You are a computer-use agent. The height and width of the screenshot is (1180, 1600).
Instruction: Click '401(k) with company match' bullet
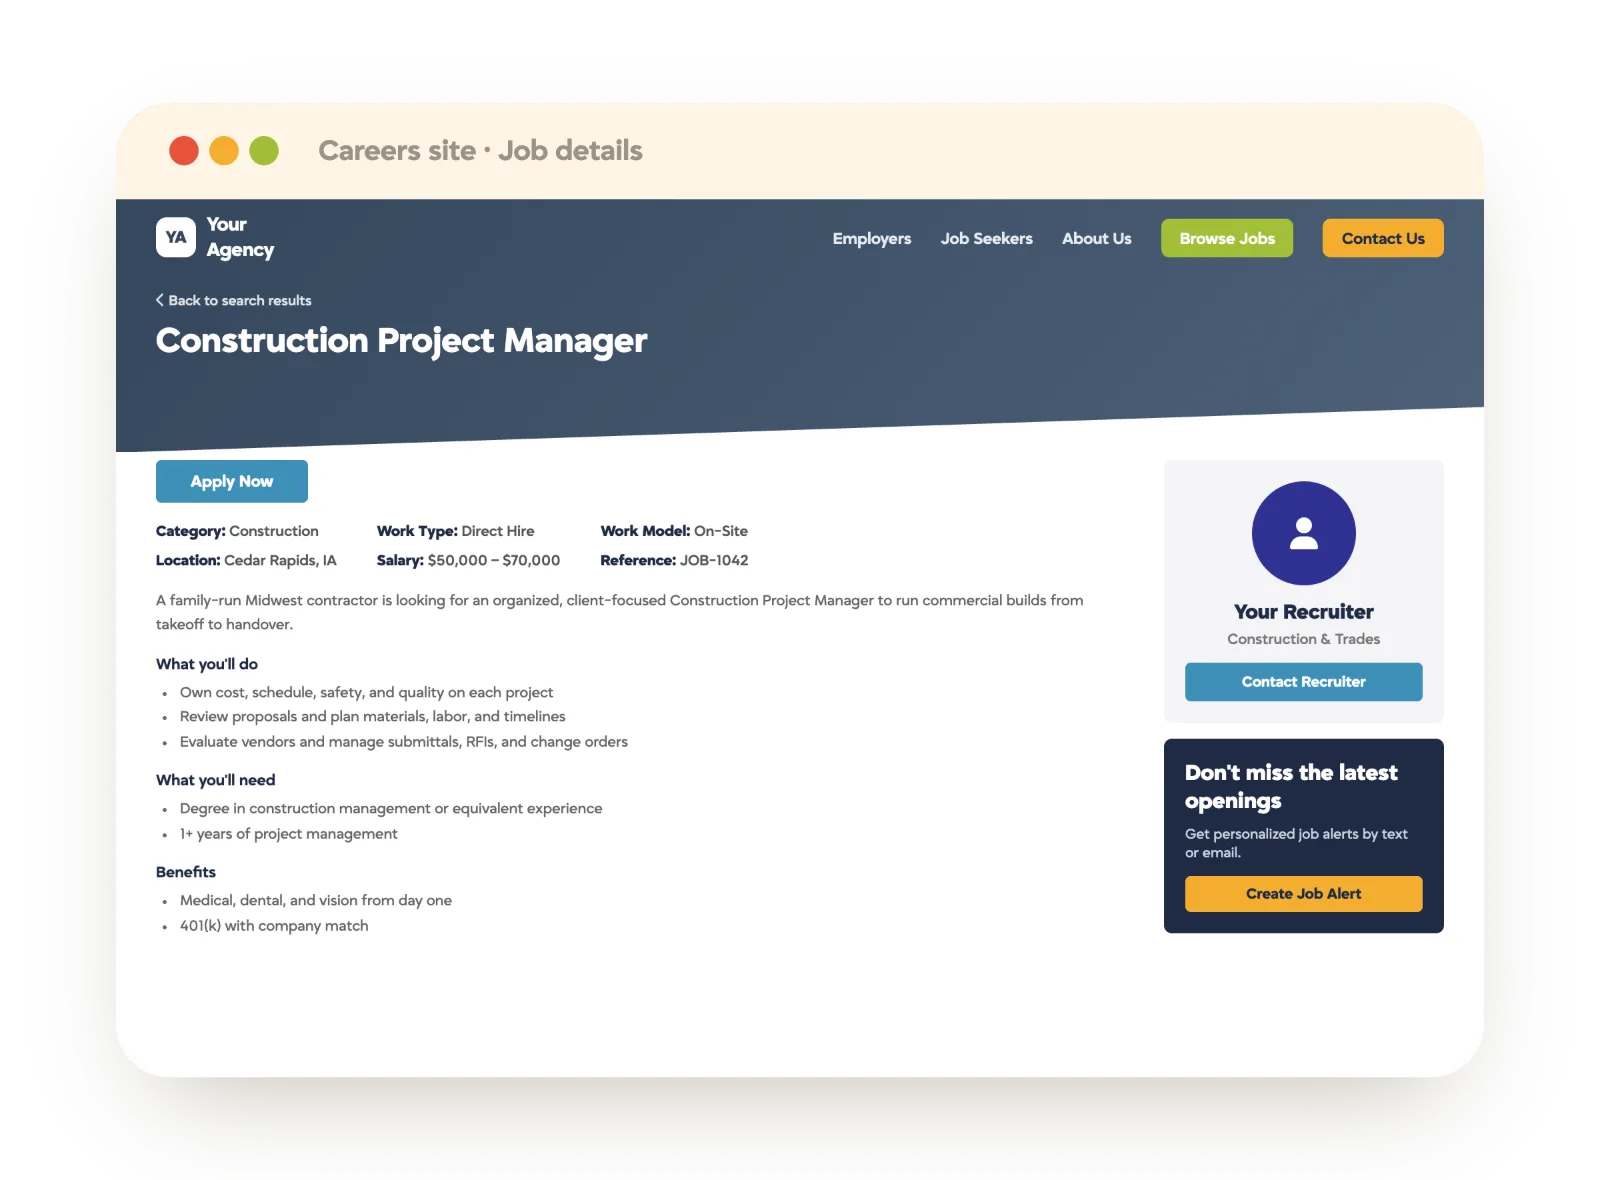pos(274,926)
